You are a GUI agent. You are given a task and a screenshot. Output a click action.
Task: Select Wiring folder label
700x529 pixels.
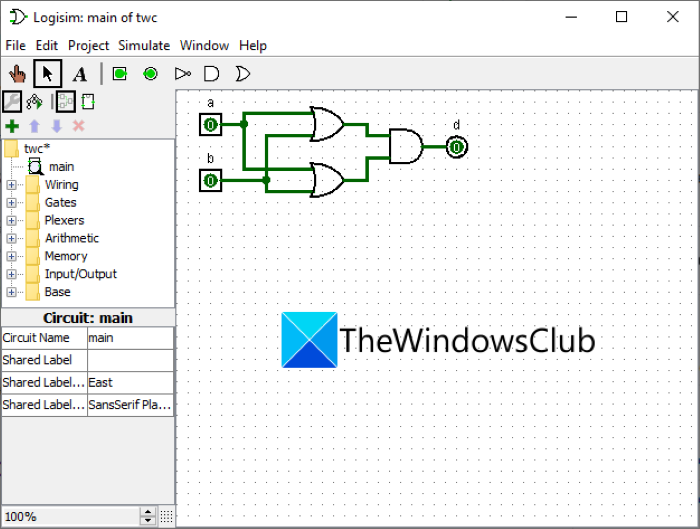[x=62, y=185]
